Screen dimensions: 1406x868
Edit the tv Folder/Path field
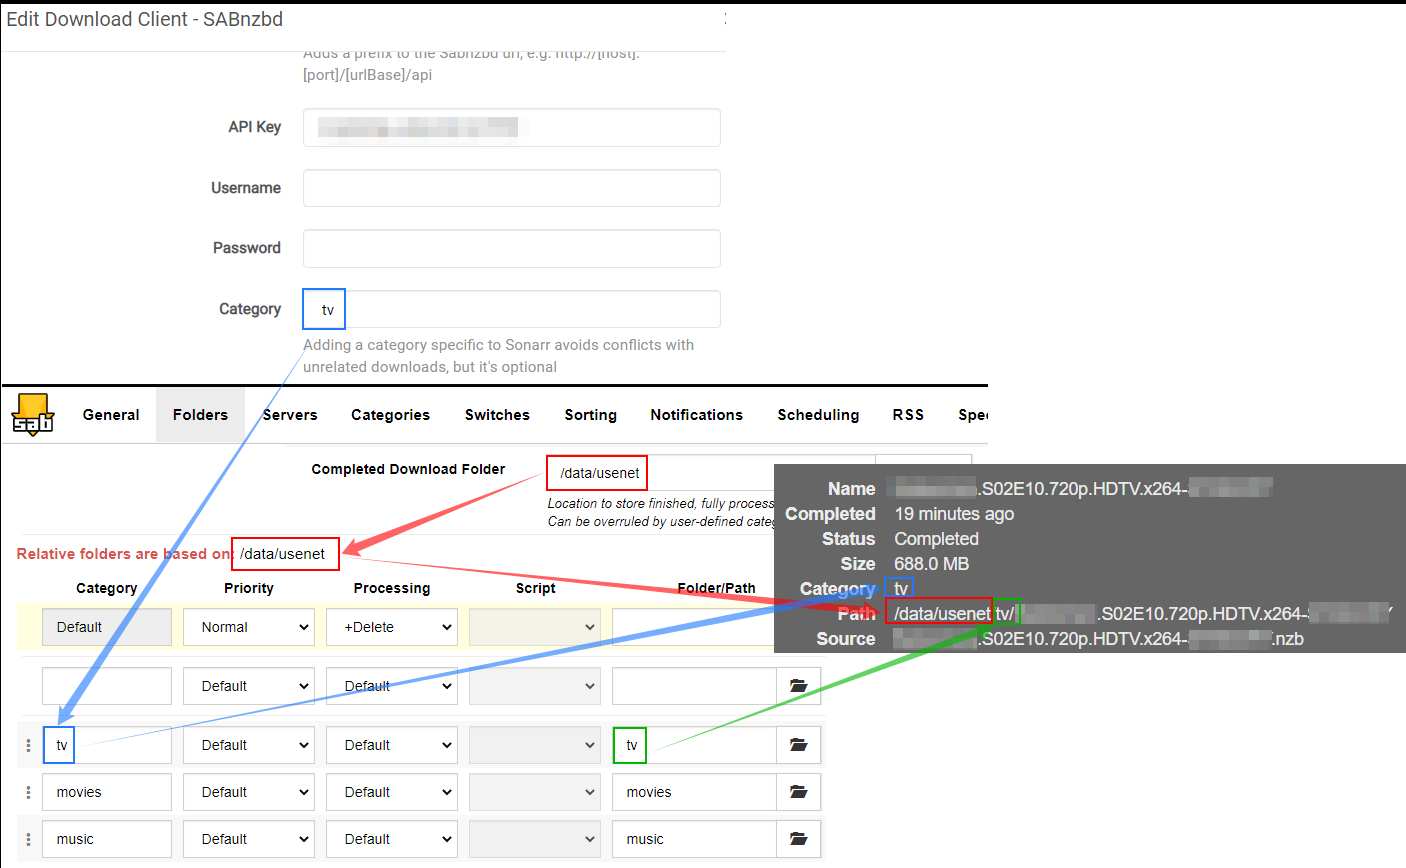(x=694, y=745)
